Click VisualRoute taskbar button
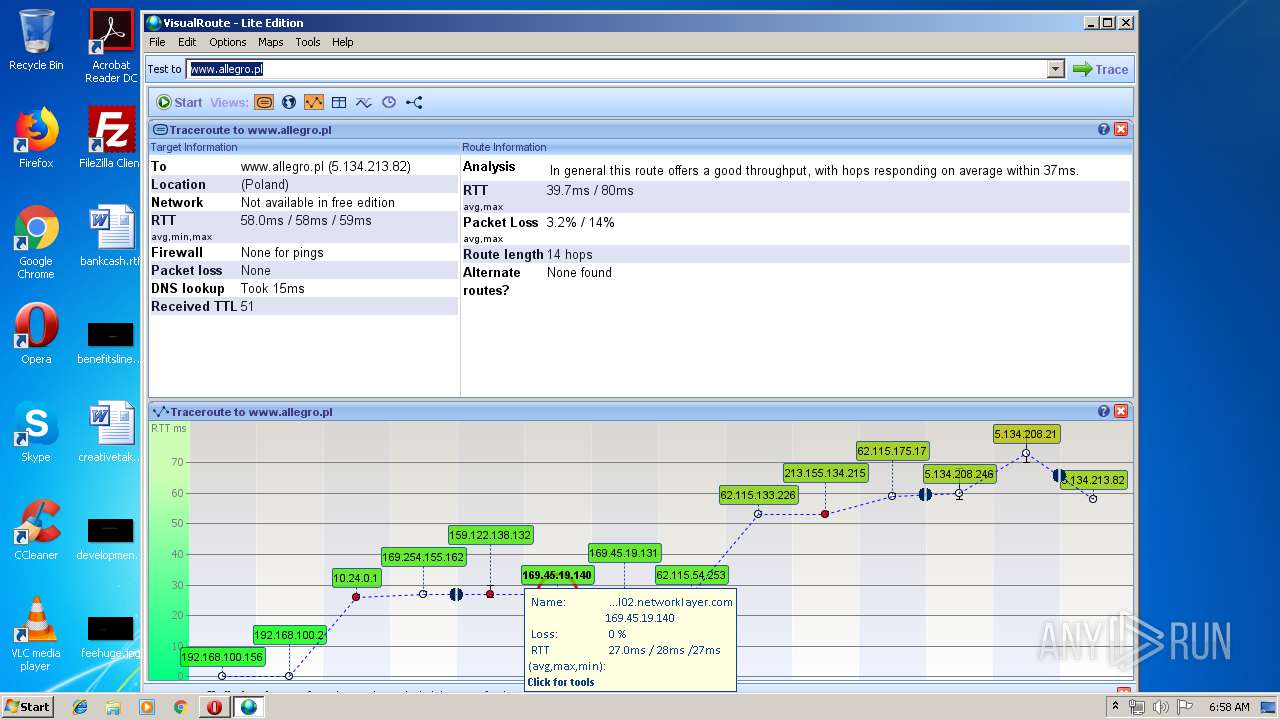The image size is (1280, 720). (x=248, y=706)
